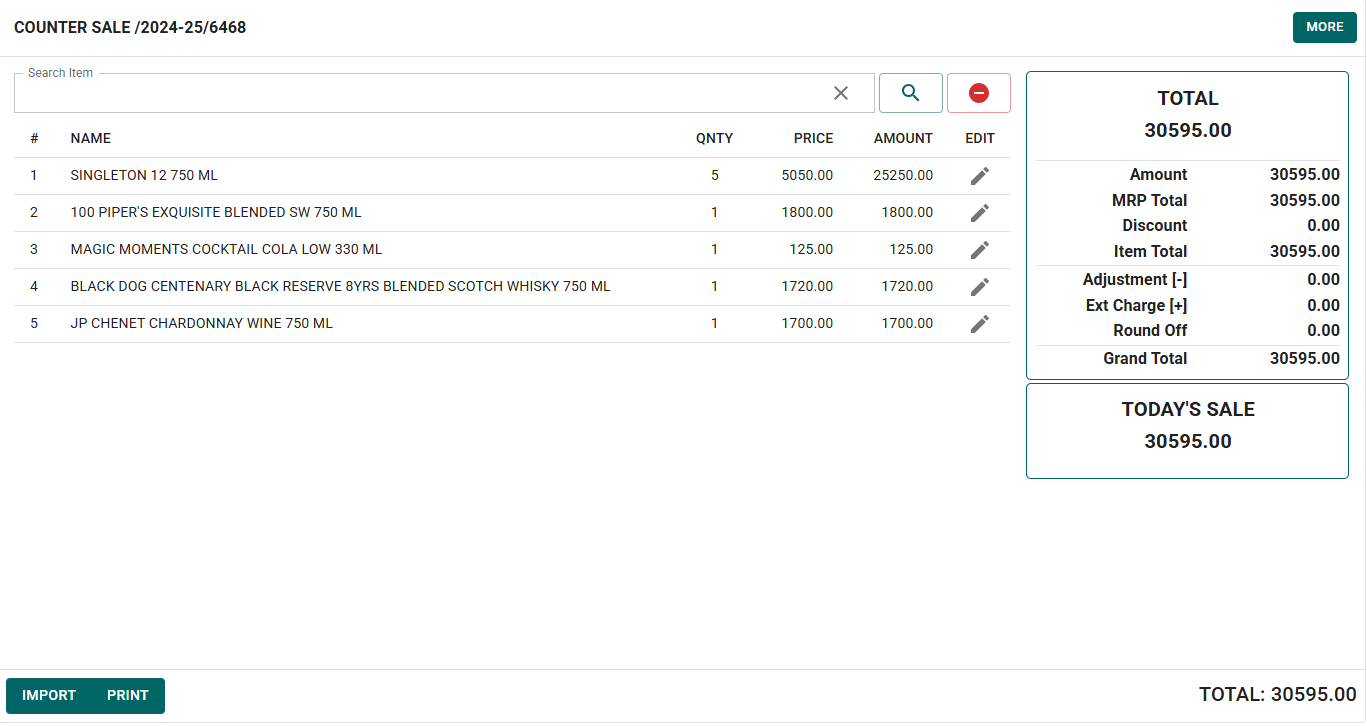Click the TODAY'S SALE heading
Viewport: 1367px width, 726px height.
[1188, 409]
